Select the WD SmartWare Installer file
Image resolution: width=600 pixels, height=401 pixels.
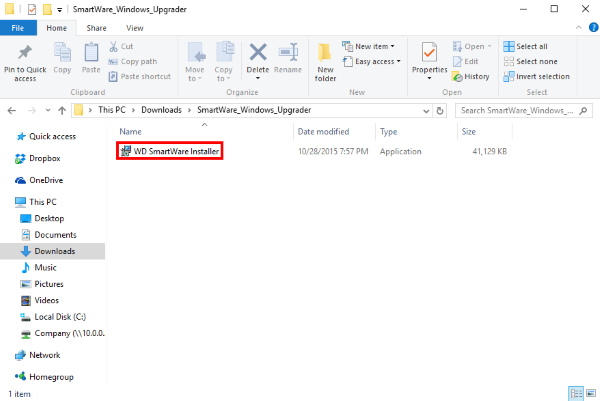pos(170,151)
